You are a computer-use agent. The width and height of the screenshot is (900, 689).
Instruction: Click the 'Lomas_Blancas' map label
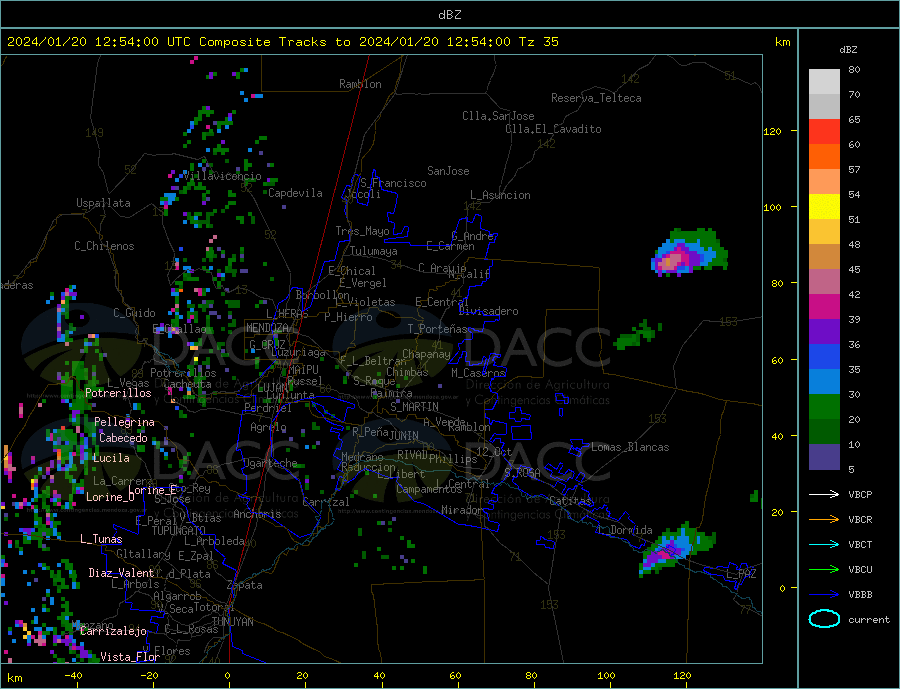click(630, 447)
